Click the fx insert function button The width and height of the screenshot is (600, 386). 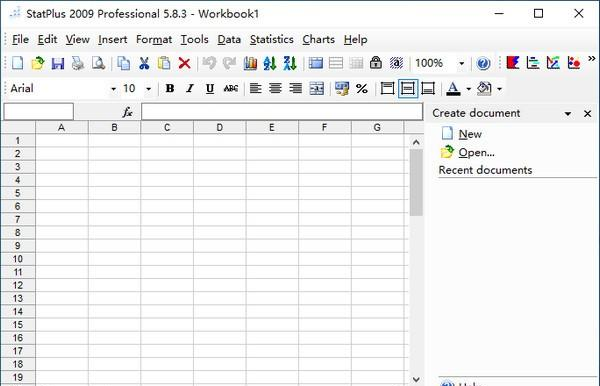pyautogui.click(x=127, y=112)
